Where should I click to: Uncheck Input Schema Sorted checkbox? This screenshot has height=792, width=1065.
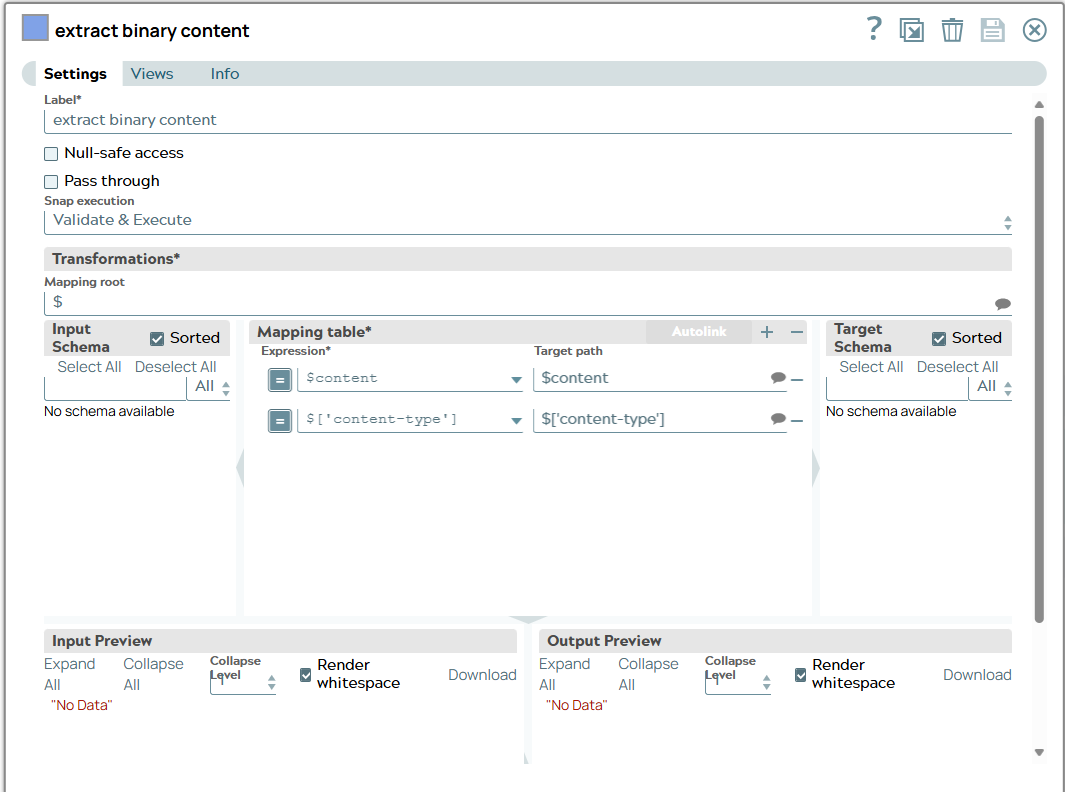pos(157,339)
